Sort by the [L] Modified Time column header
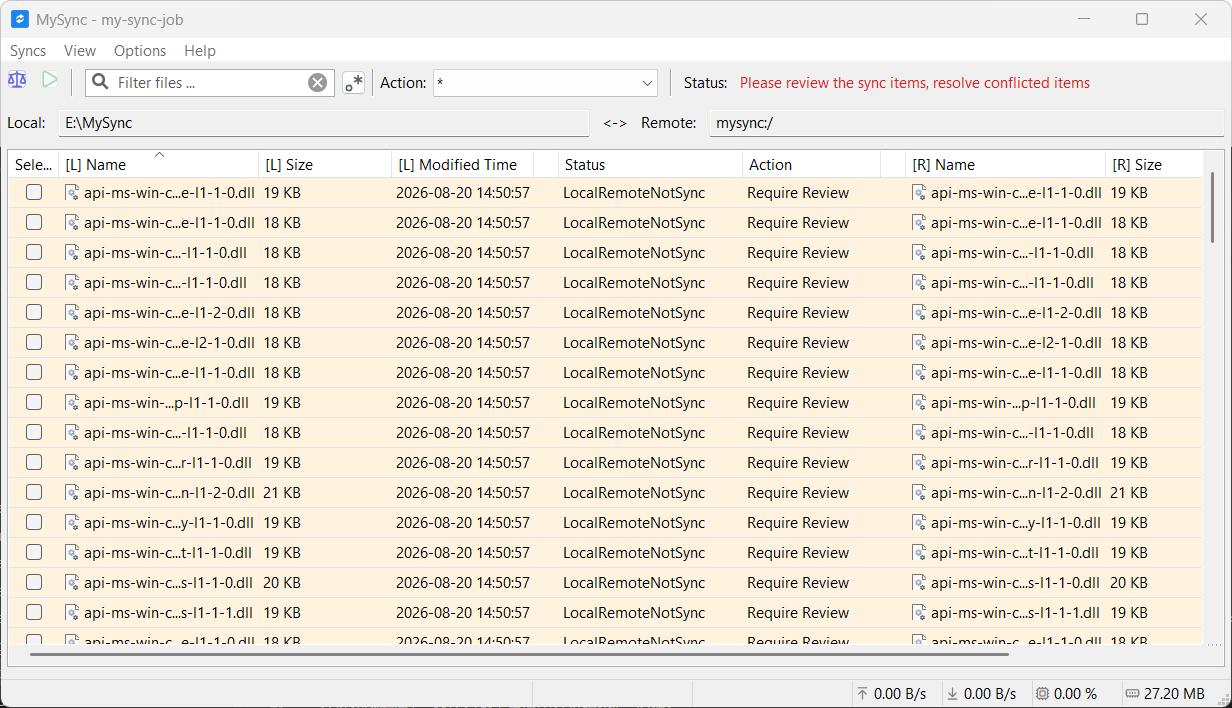Image resolution: width=1232 pixels, height=708 pixels. 462,165
